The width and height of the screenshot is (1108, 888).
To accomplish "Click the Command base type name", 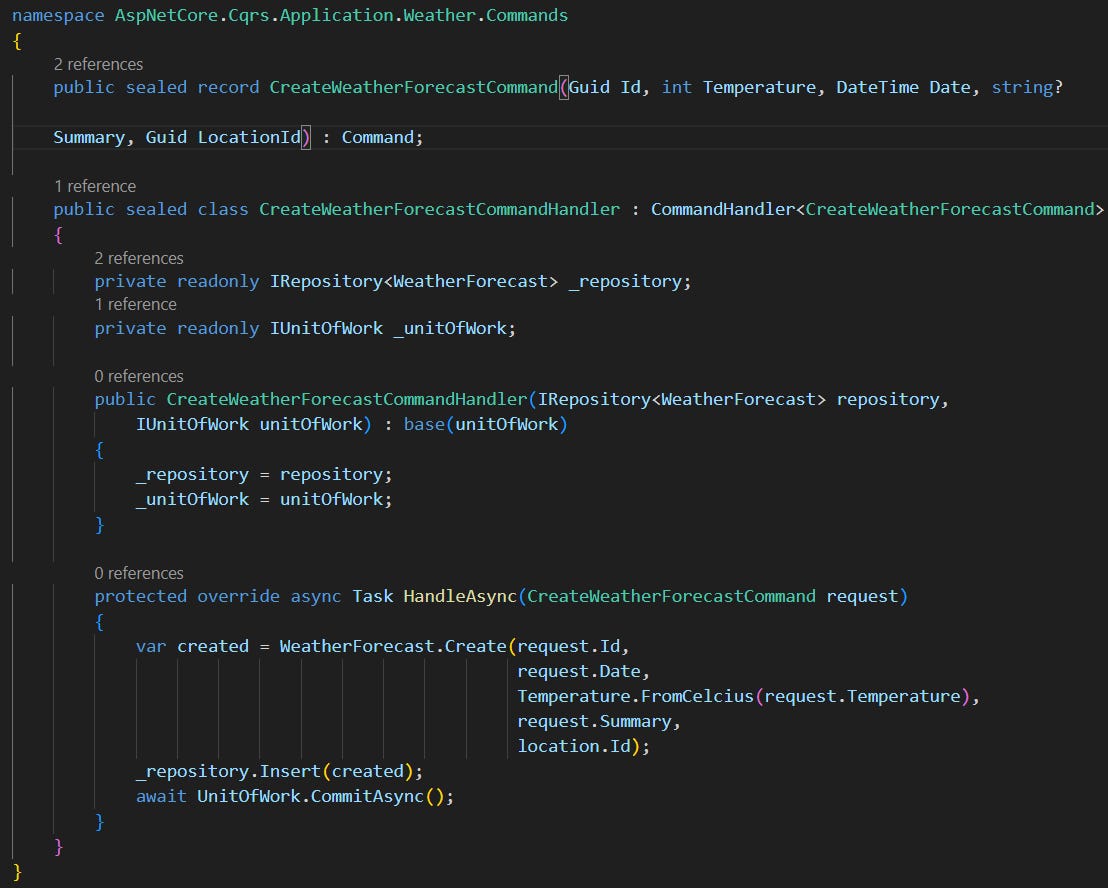I will coord(378,137).
